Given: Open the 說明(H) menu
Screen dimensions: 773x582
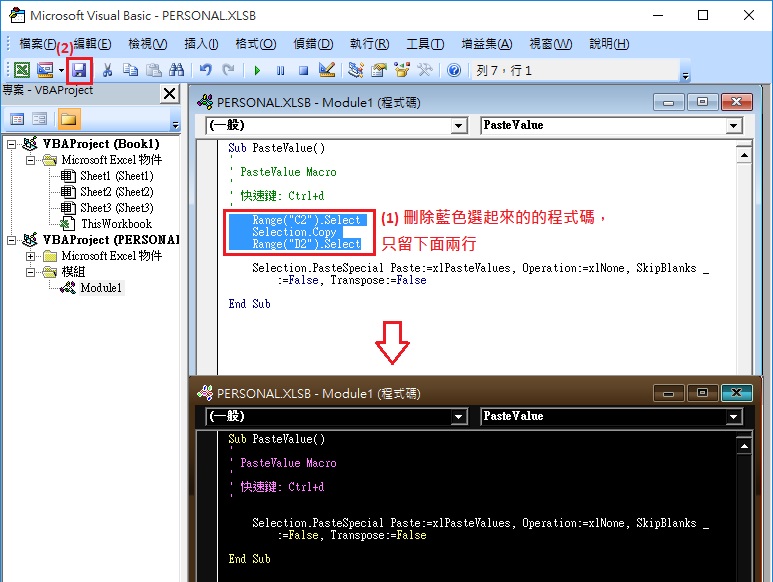Looking at the screenshot, I should (609, 44).
